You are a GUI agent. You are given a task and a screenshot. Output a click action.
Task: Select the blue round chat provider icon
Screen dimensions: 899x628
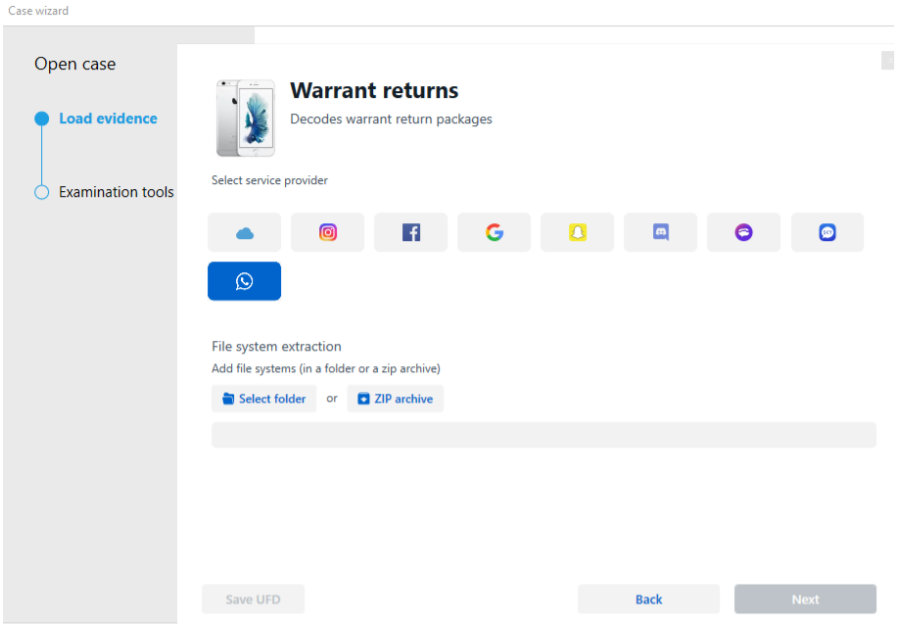(x=827, y=232)
